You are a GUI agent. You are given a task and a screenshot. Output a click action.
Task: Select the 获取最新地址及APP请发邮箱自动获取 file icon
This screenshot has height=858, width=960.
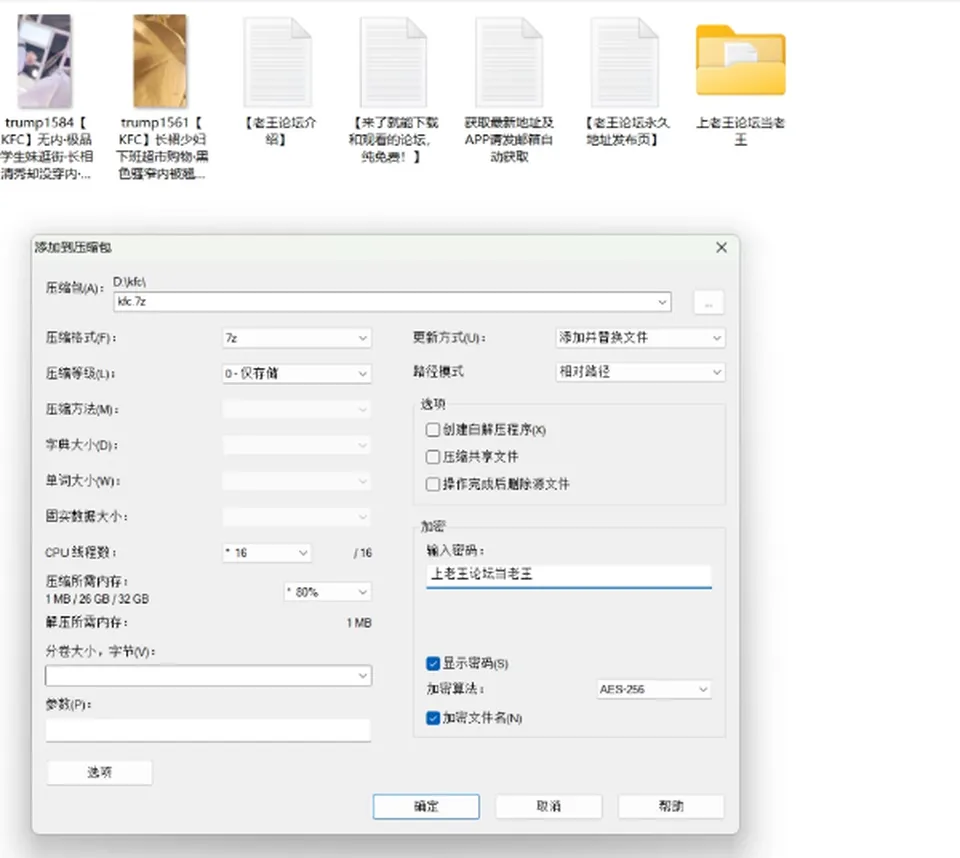click(509, 62)
